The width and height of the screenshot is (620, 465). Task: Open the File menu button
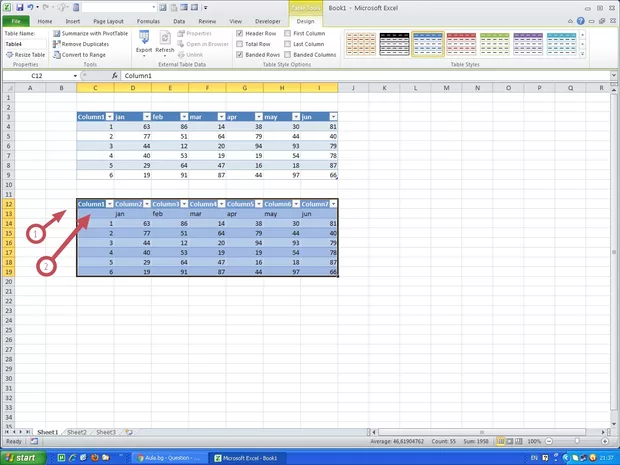click(16, 20)
